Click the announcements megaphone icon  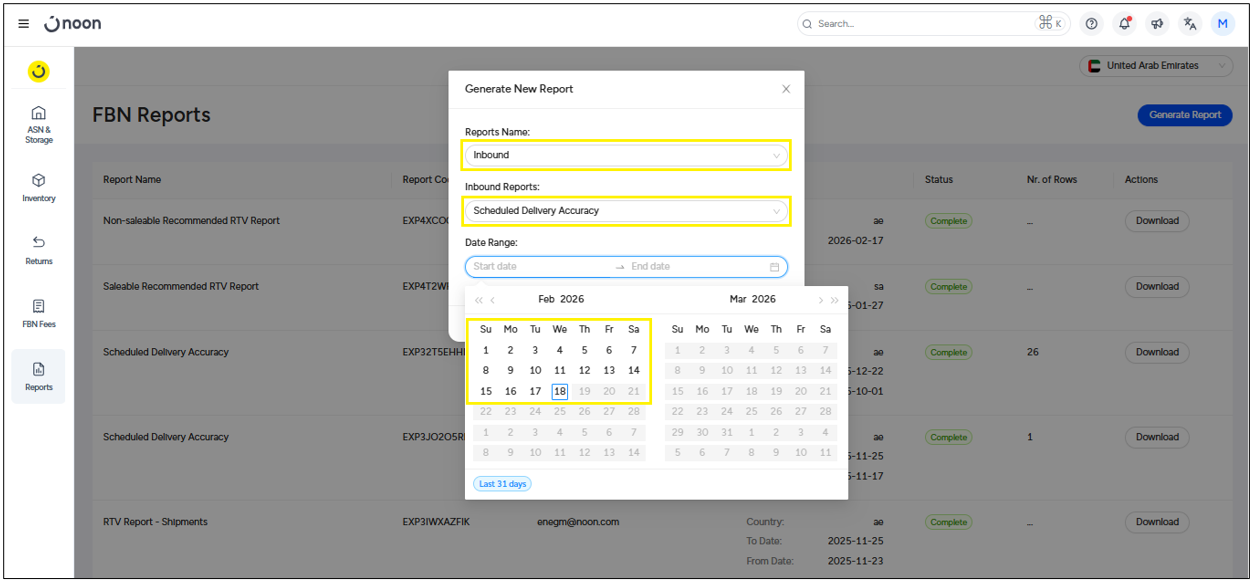(1157, 24)
